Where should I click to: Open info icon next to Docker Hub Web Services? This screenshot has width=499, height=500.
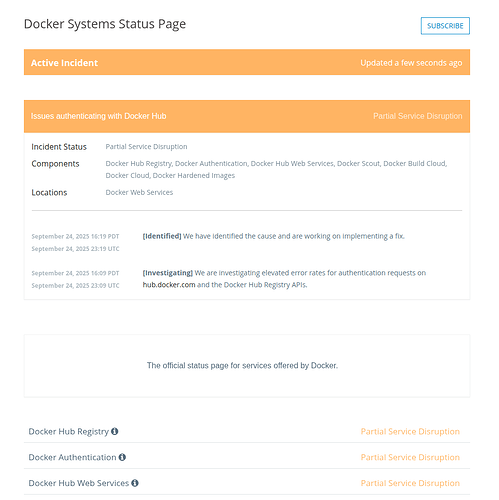(135, 483)
